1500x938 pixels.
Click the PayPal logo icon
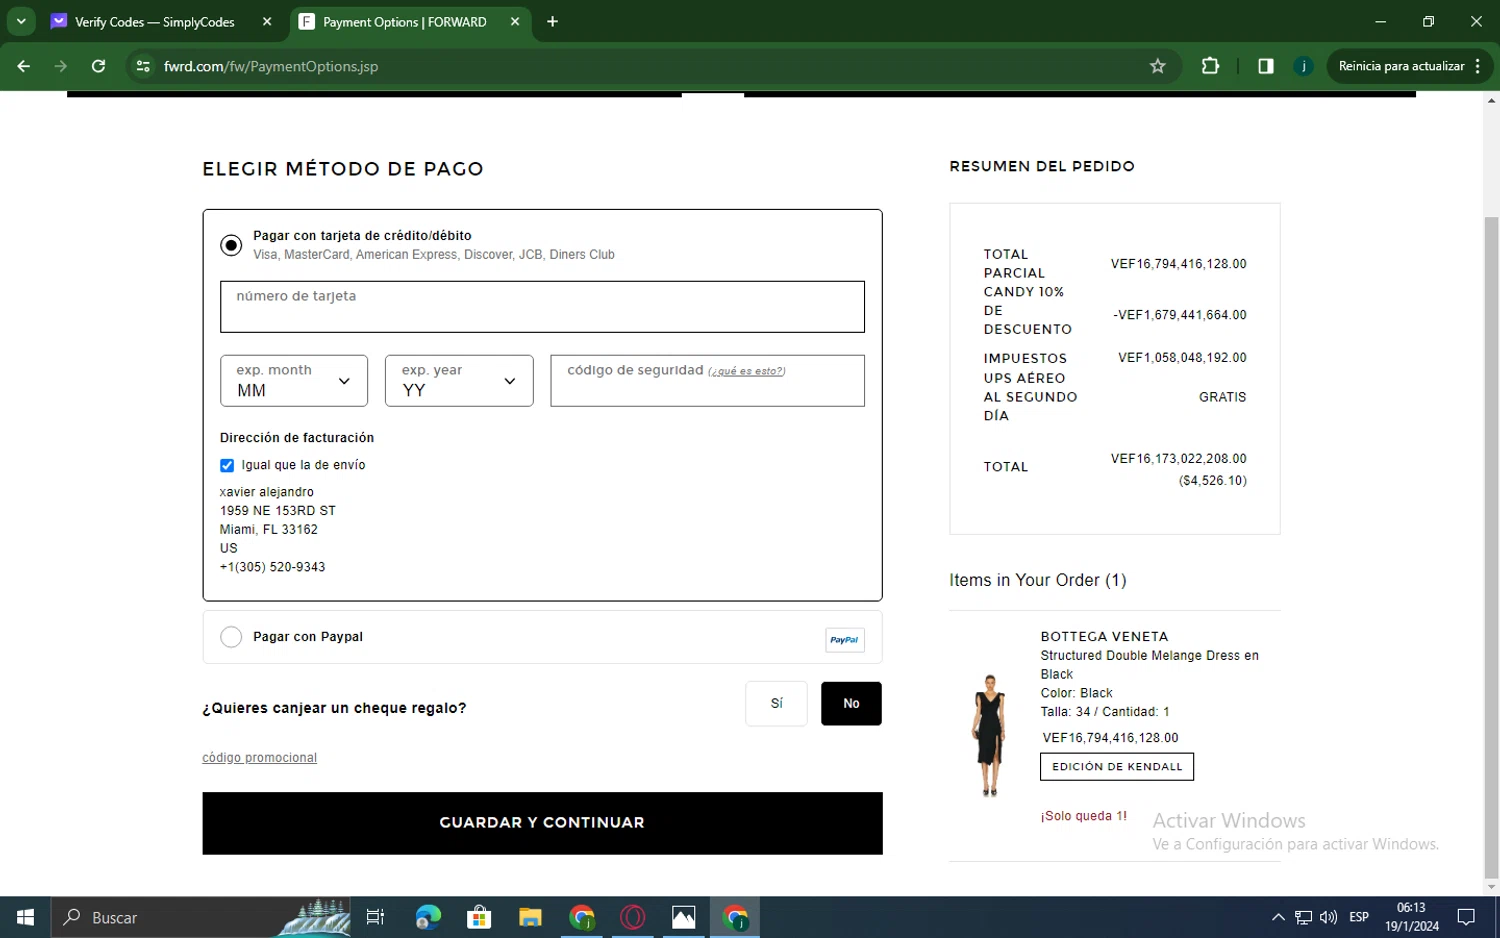tap(844, 640)
